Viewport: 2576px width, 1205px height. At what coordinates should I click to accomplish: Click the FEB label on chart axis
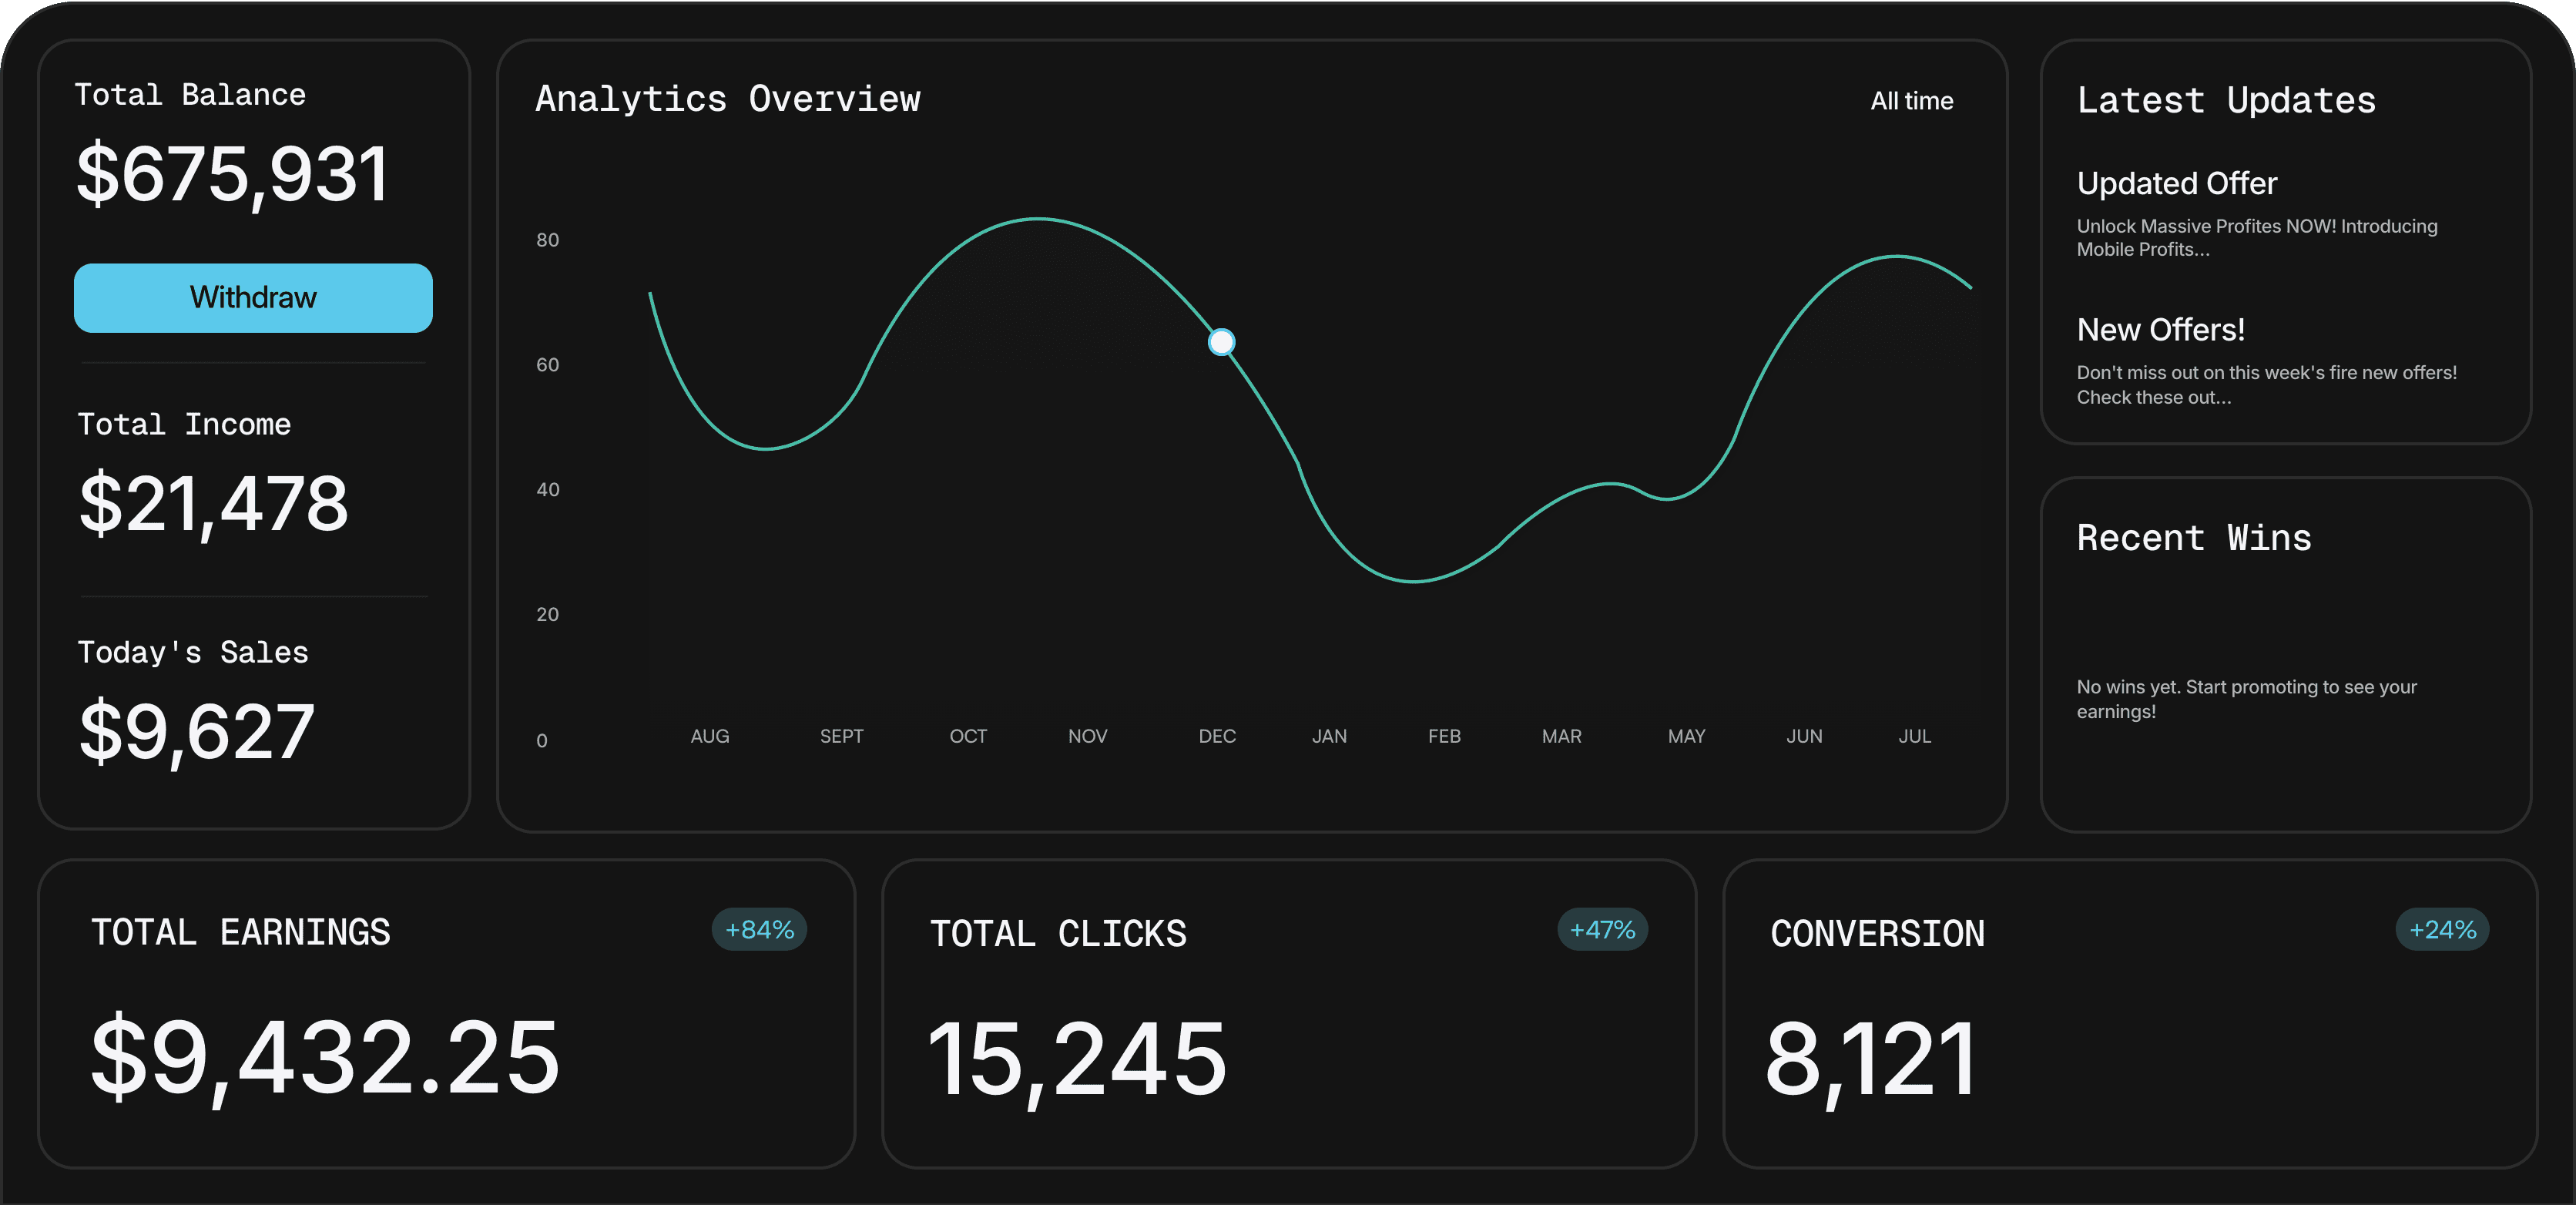[1444, 736]
